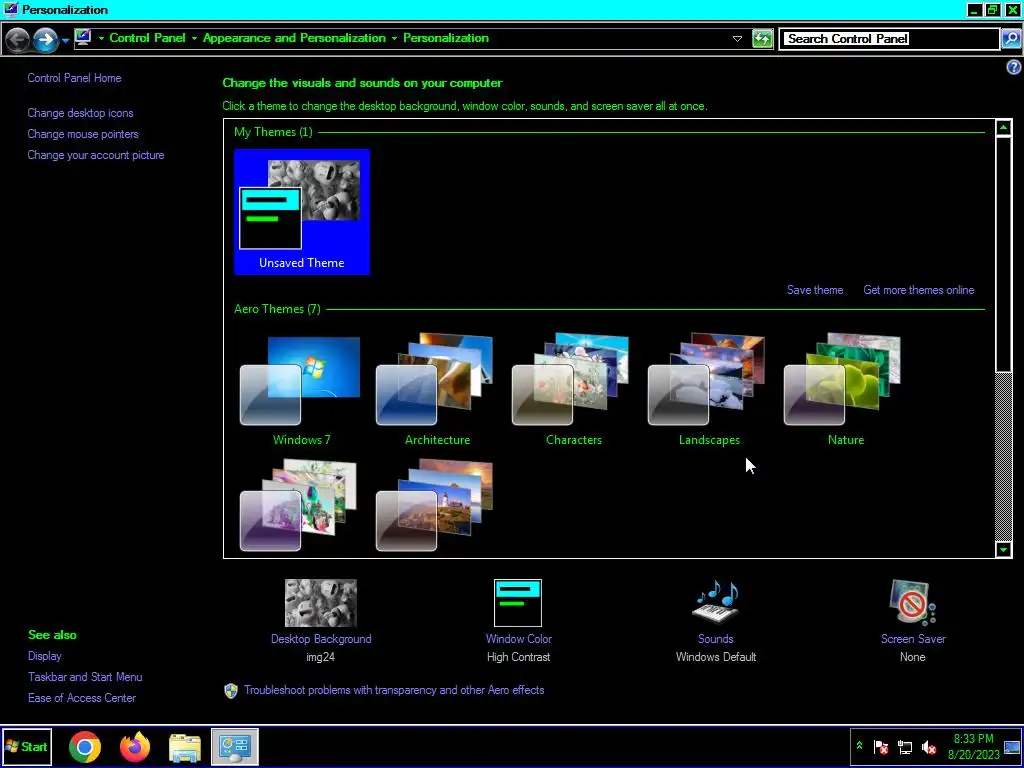Open Change your account picture link
The image size is (1024, 768).
point(96,155)
